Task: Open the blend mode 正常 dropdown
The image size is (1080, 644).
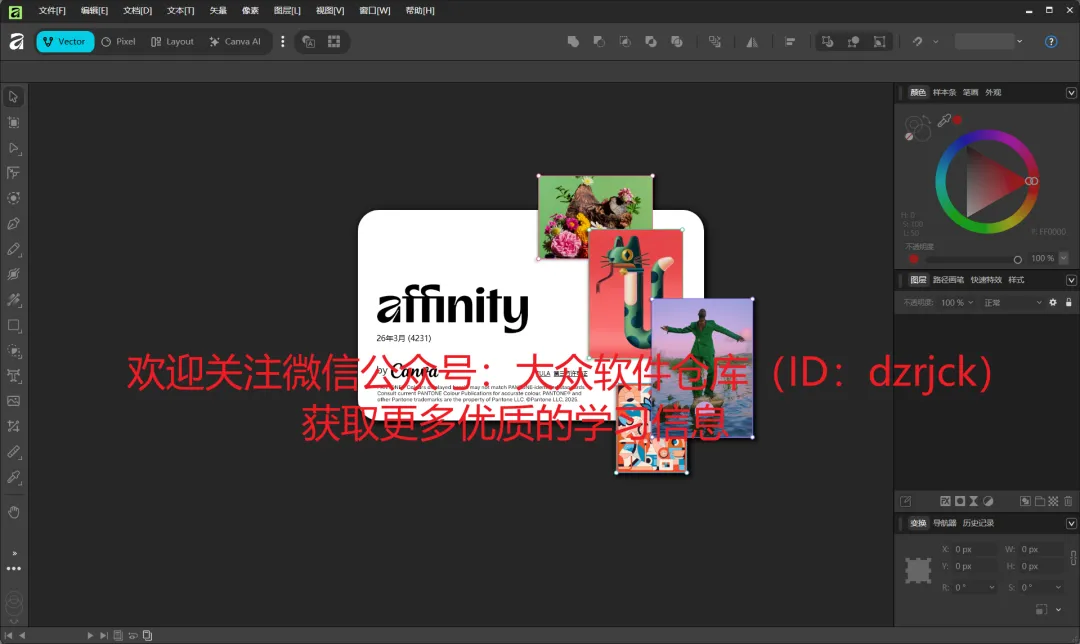Action: point(1012,302)
